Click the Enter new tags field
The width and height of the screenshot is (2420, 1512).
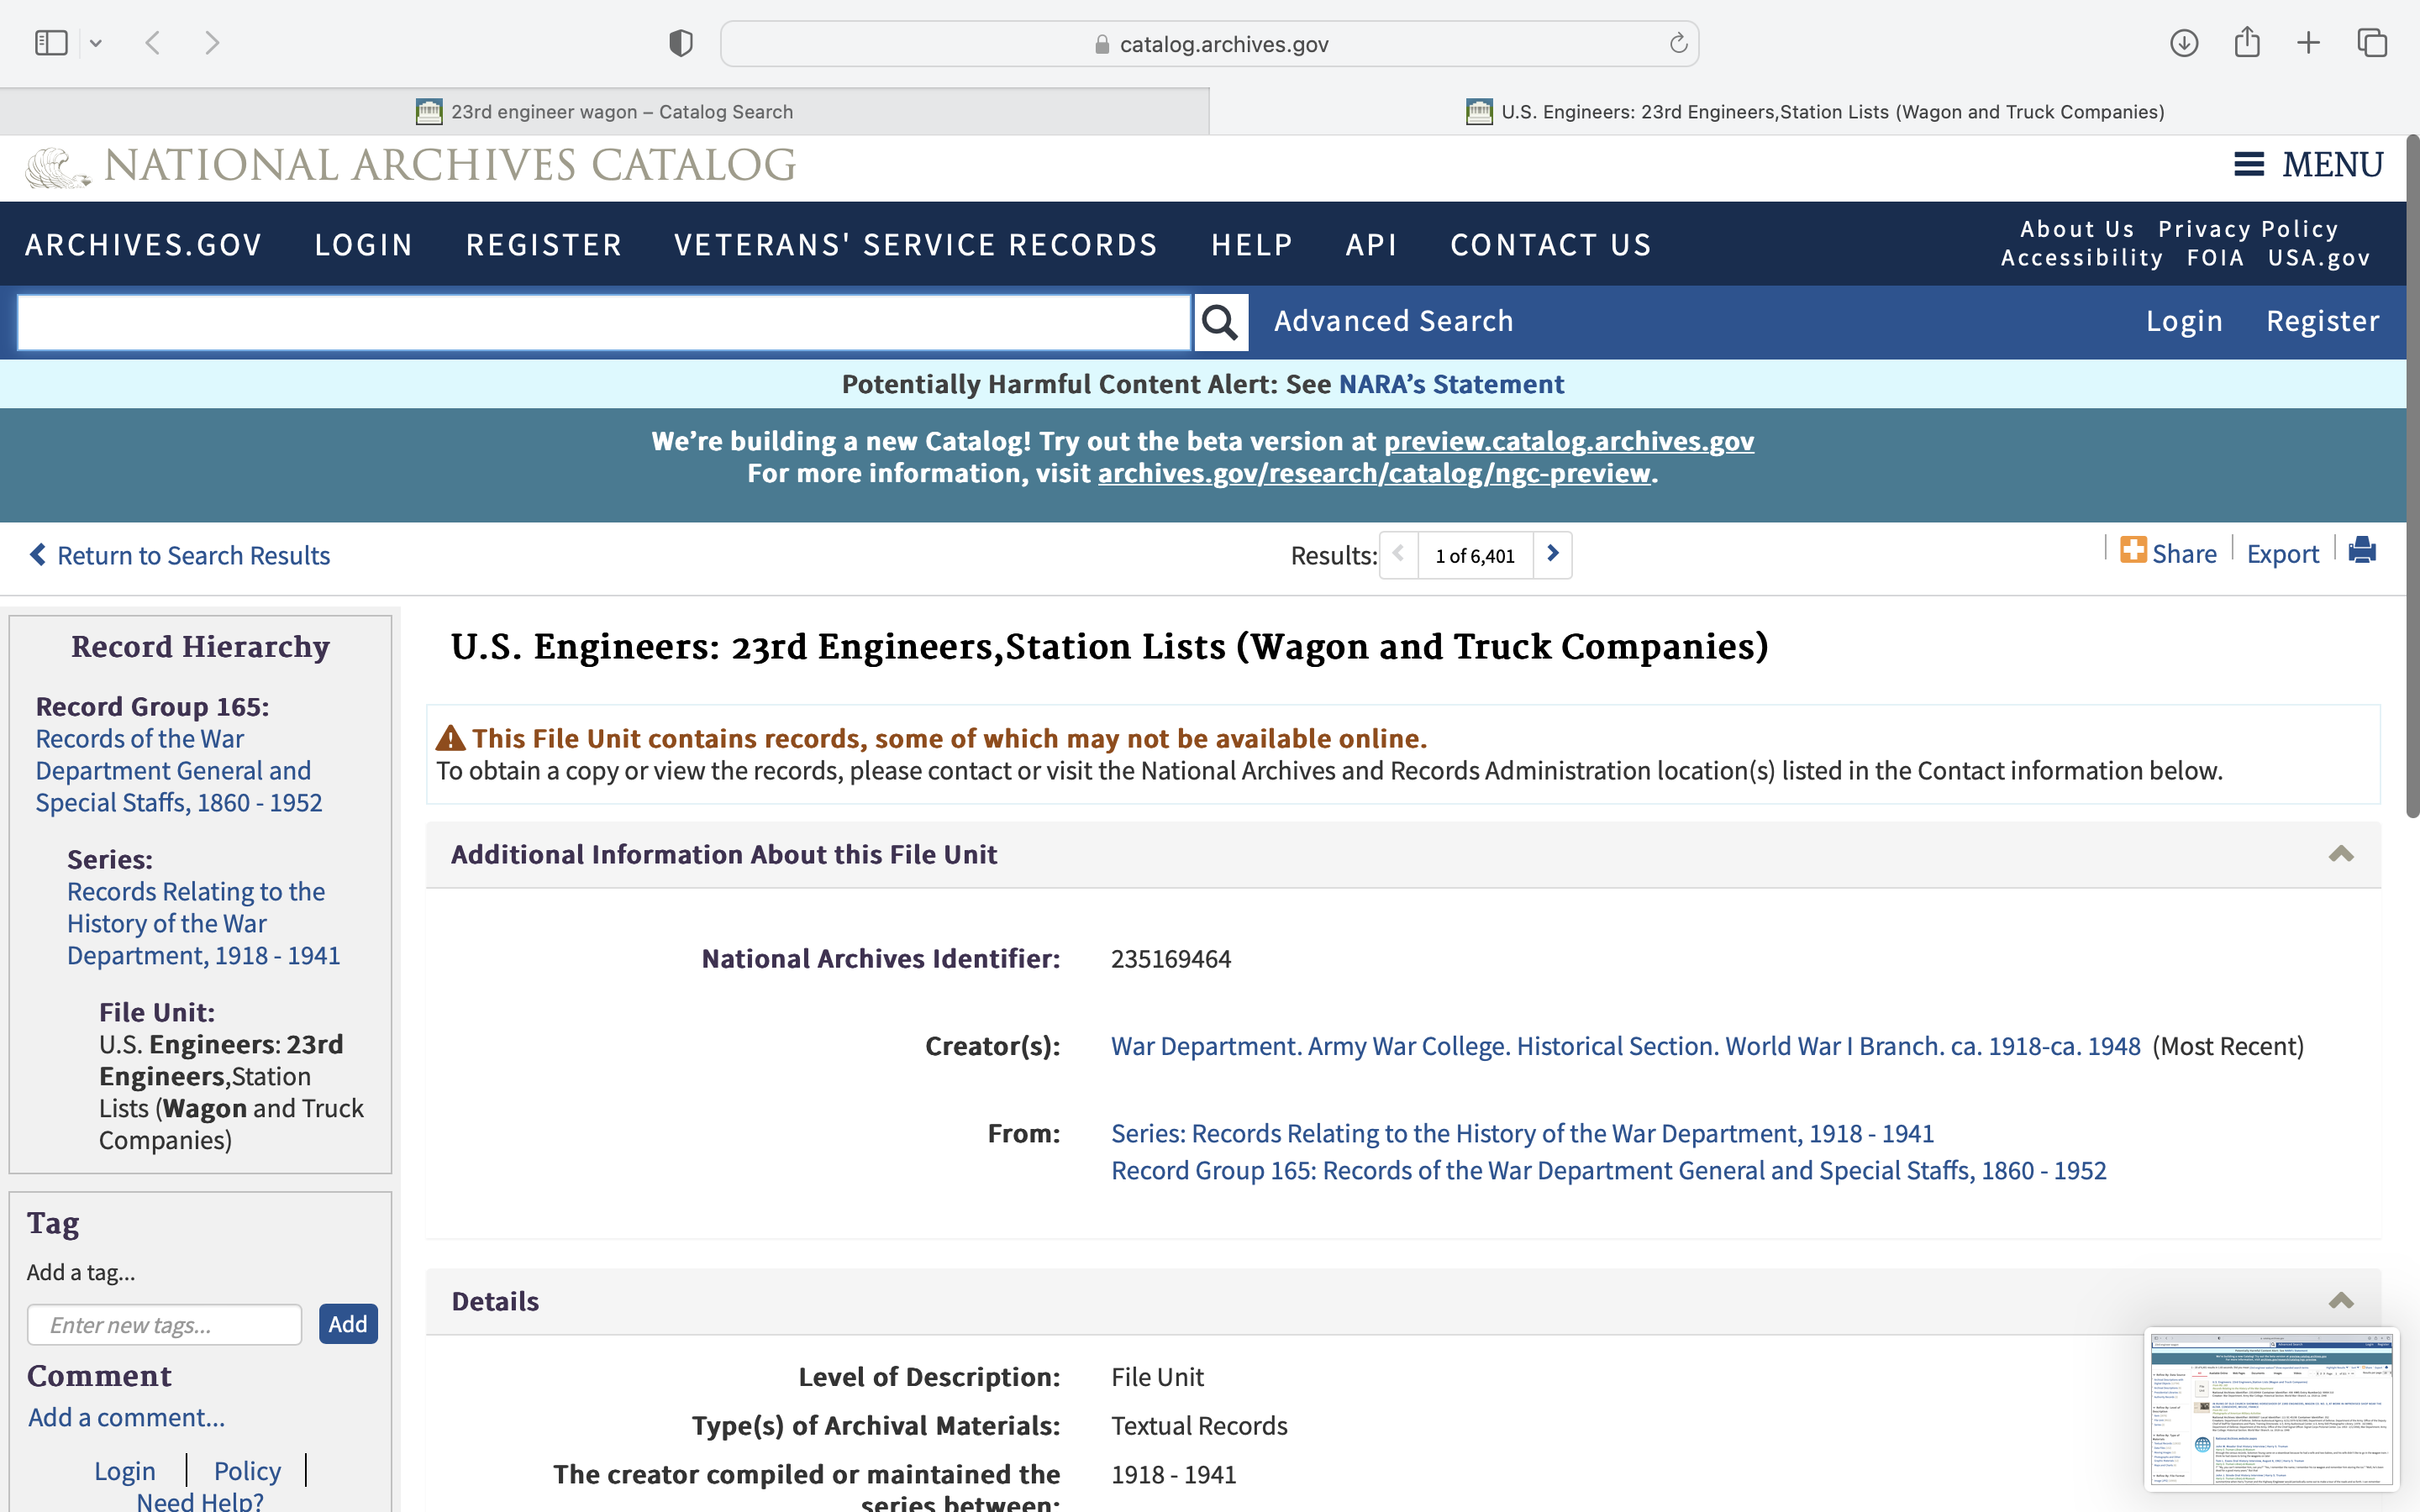165,1324
